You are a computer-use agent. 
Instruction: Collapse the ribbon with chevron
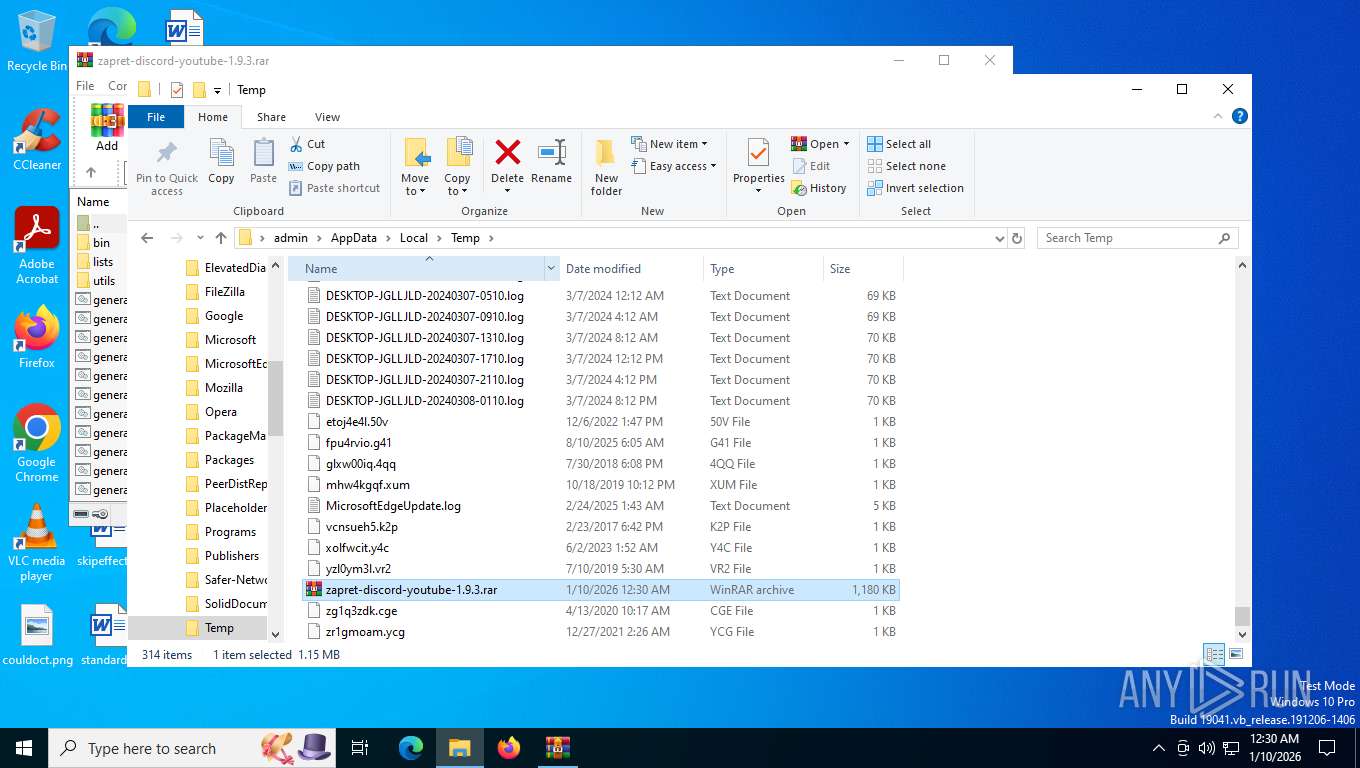[x=1218, y=117]
